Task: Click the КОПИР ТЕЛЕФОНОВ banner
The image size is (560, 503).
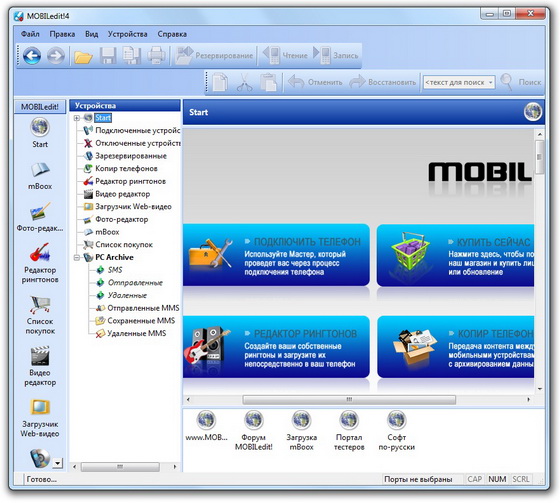Action: coord(455,347)
